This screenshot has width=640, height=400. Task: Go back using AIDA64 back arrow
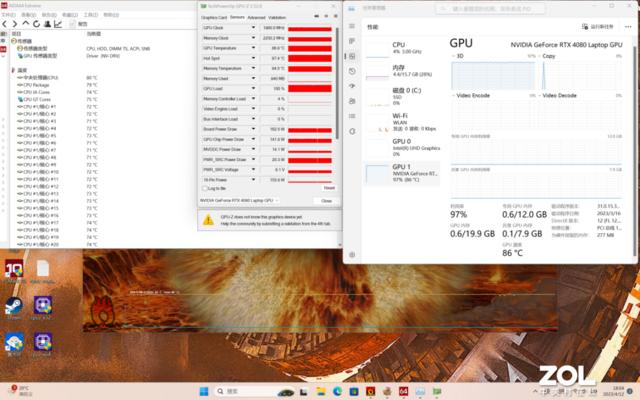pos(5,24)
